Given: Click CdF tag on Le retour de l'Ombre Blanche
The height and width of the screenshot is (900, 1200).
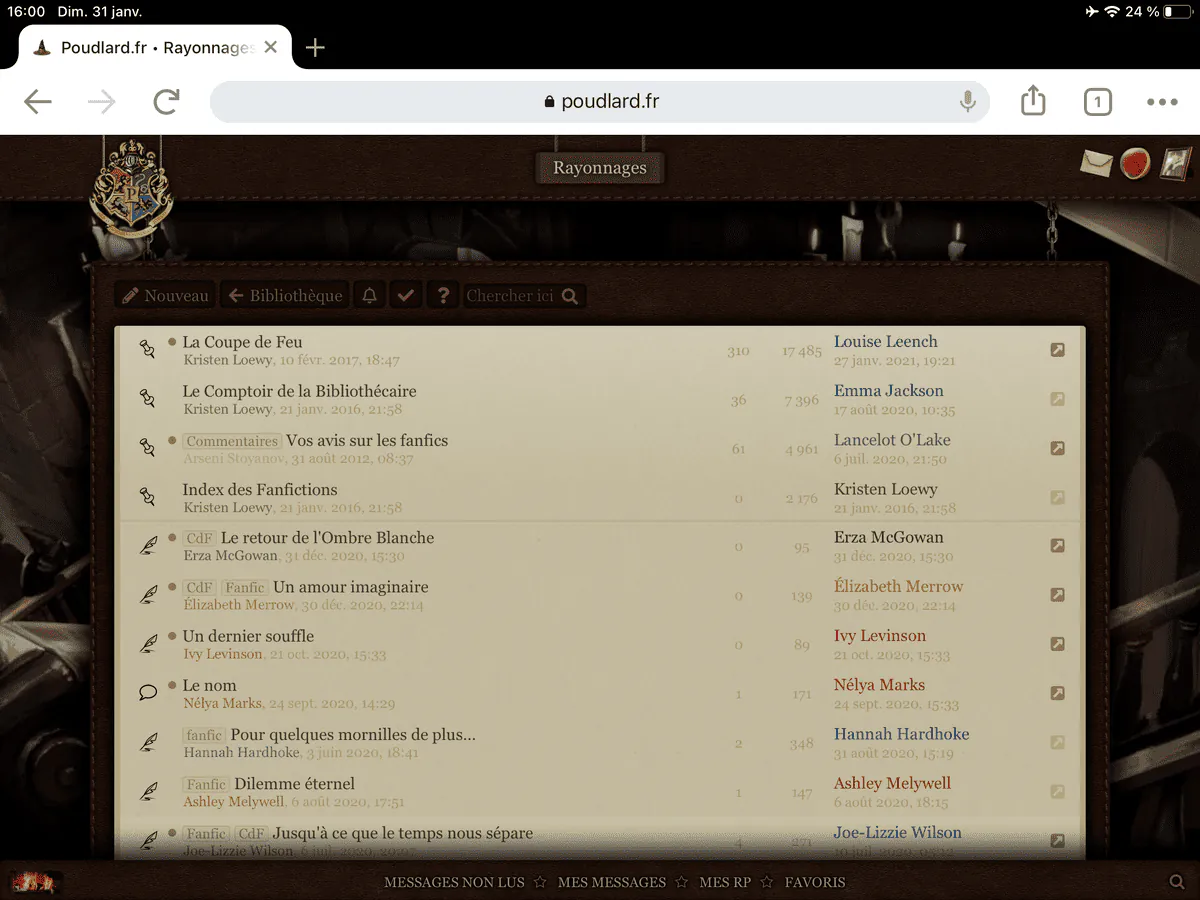Looking at the screenshot, I should coord(199,538).
